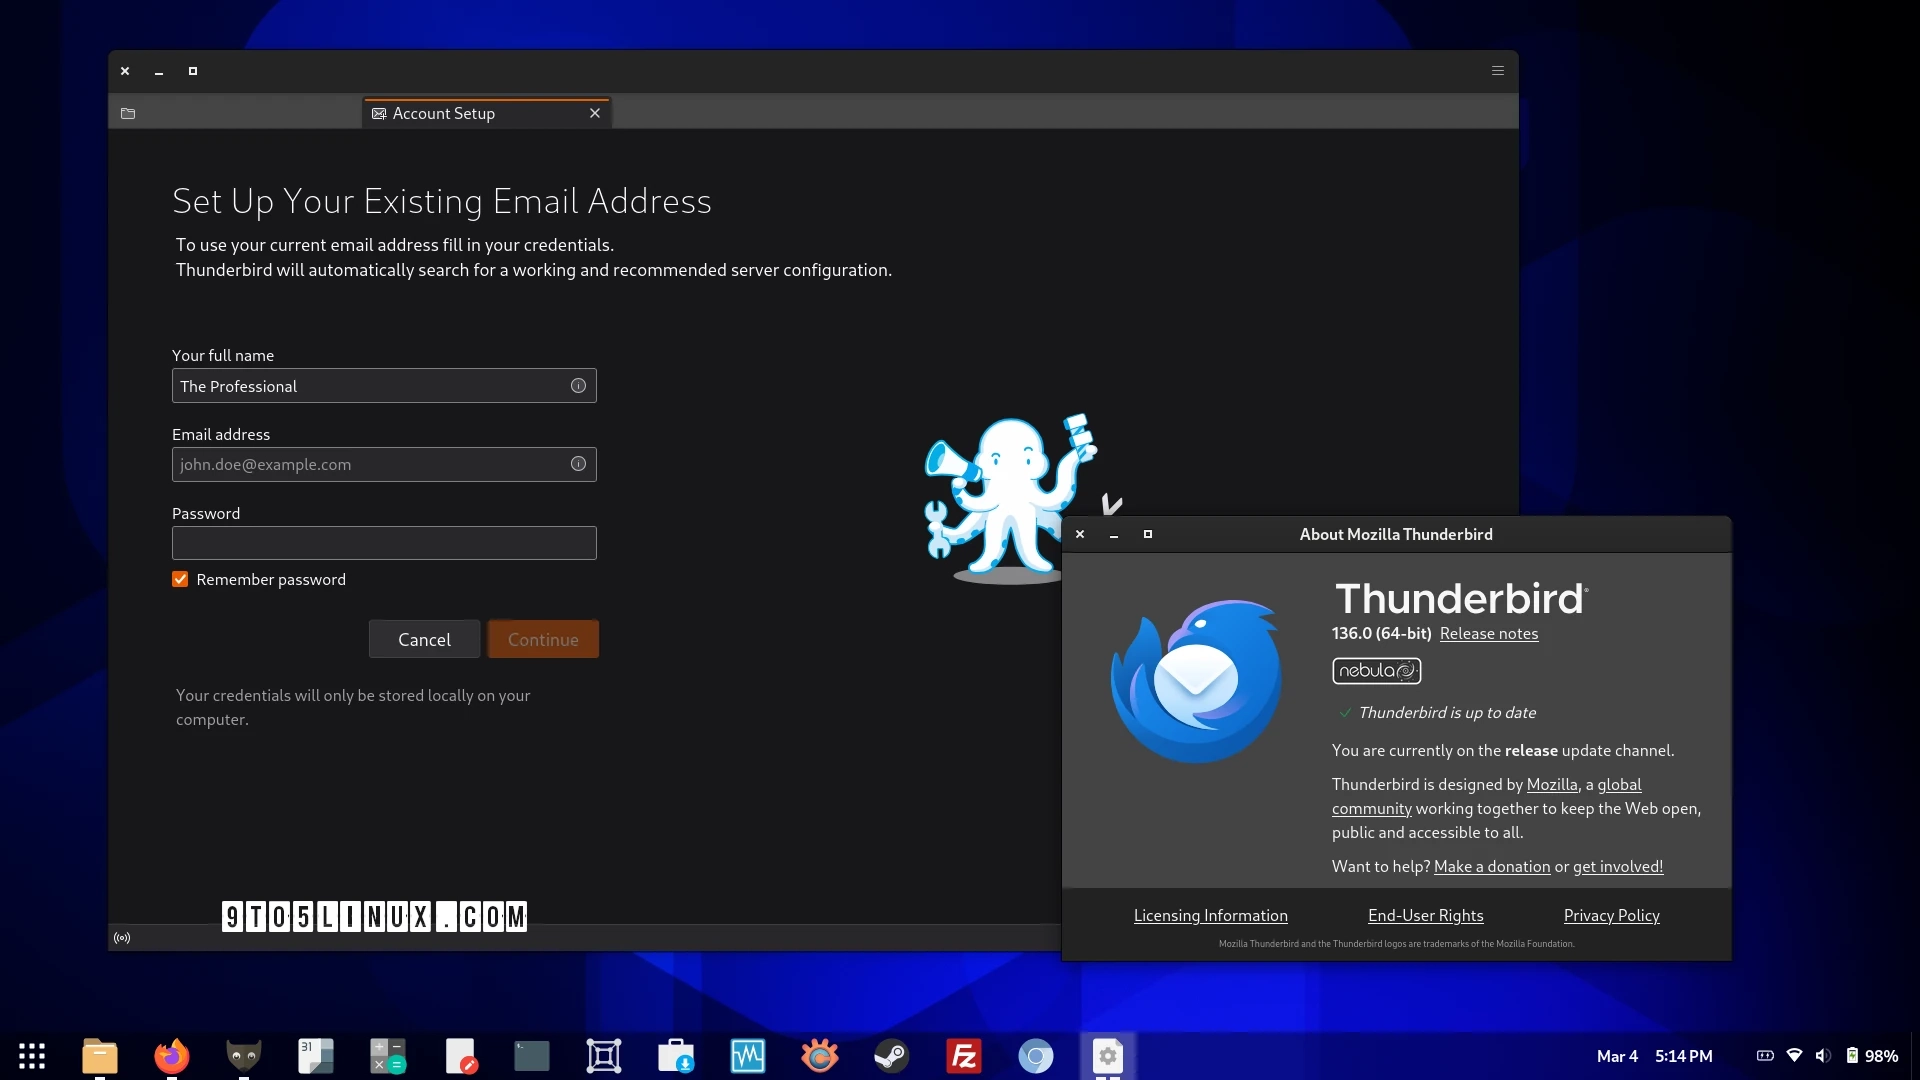Select the settings gear icon in taskbar

click(1108, 1054)
